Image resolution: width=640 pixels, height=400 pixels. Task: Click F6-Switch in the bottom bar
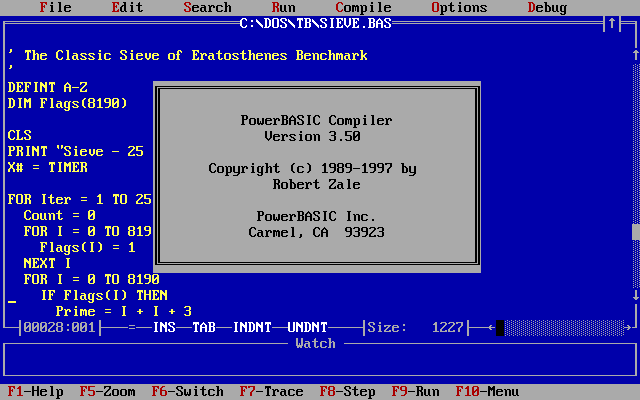pyautogui.click(x=187, y=391)
